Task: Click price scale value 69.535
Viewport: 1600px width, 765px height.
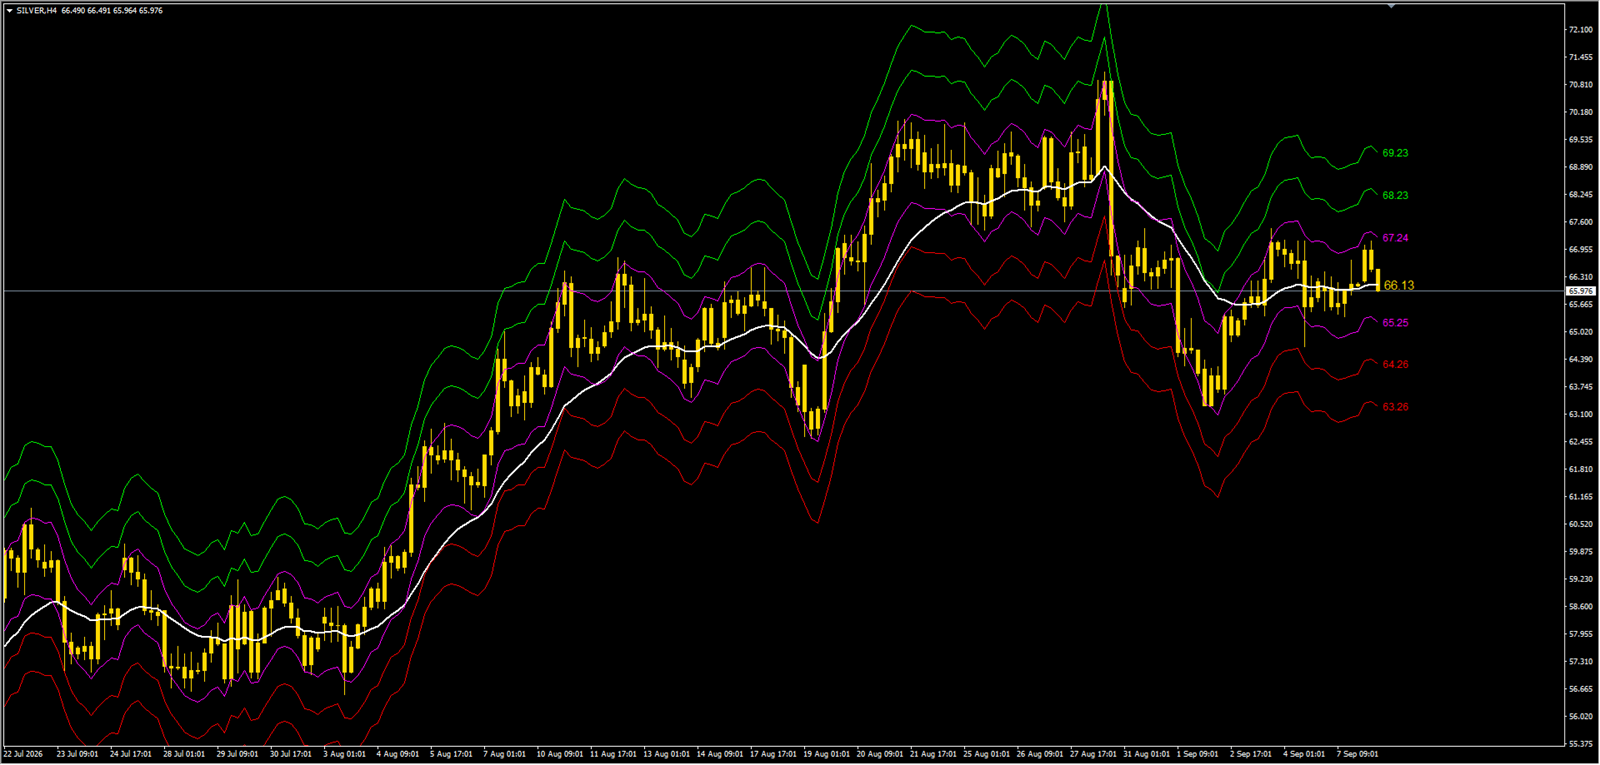Action: tap(1581, 140)
